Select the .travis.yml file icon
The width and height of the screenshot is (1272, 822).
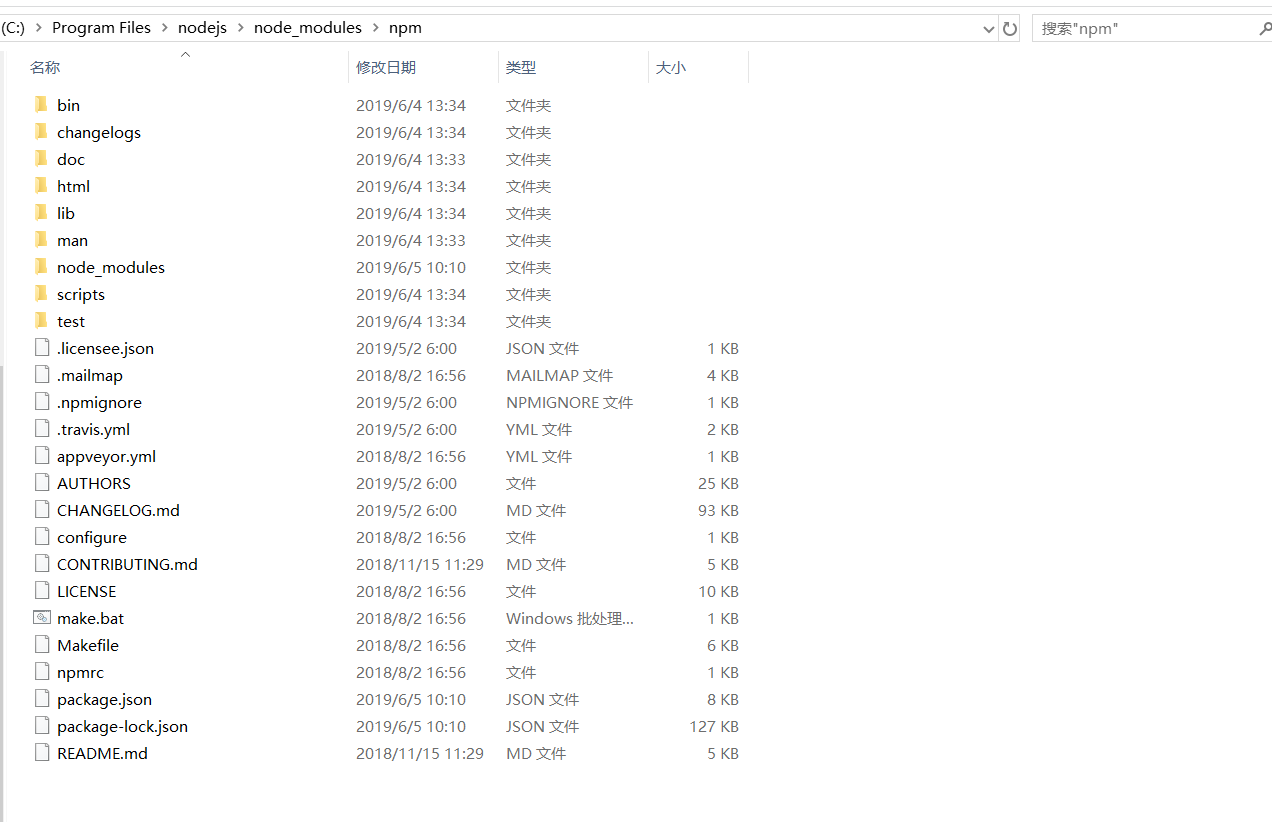point(41,429)
